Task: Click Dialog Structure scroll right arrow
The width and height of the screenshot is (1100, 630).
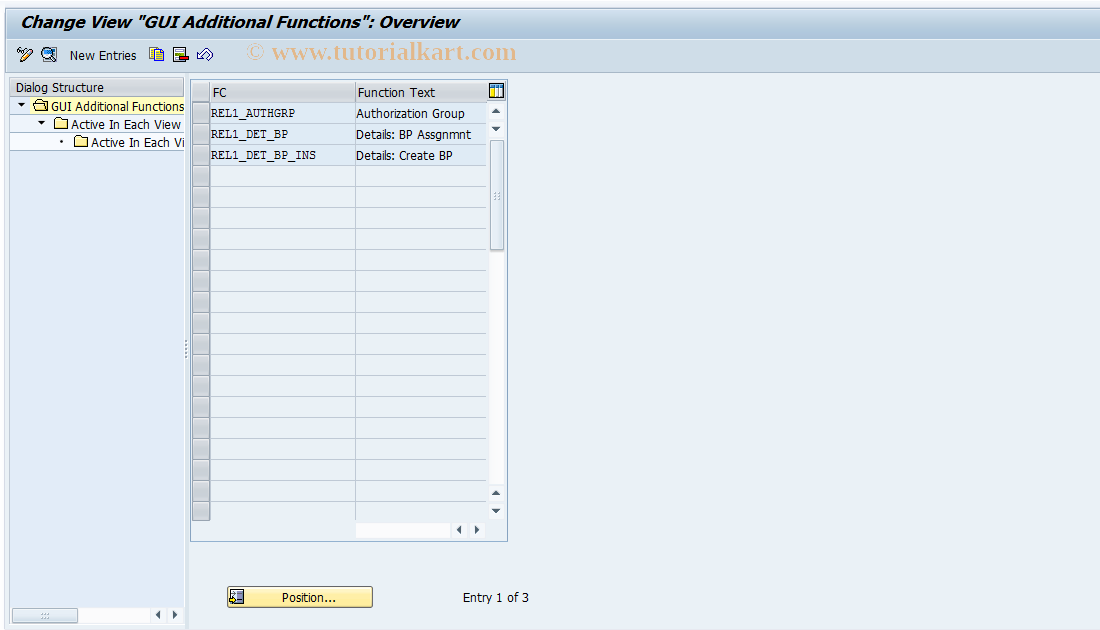Action: click(175, 615)
